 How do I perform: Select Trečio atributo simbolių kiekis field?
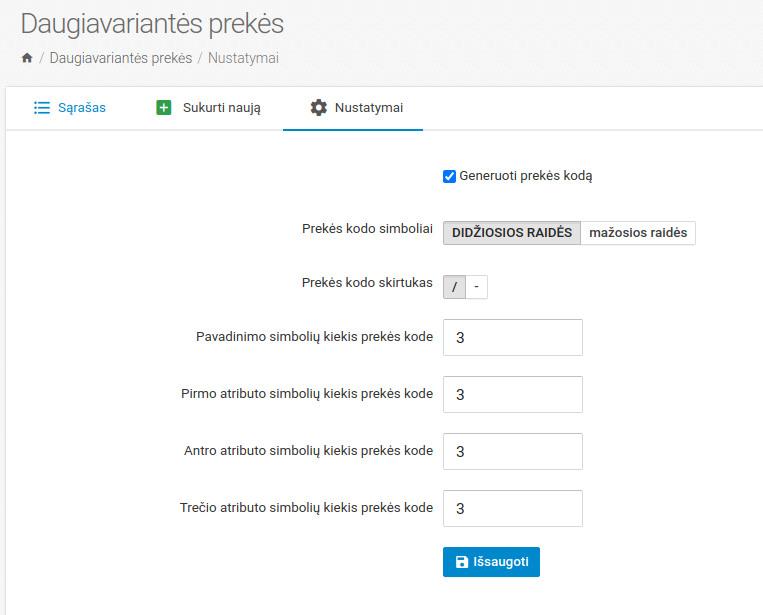click(512, 509)
